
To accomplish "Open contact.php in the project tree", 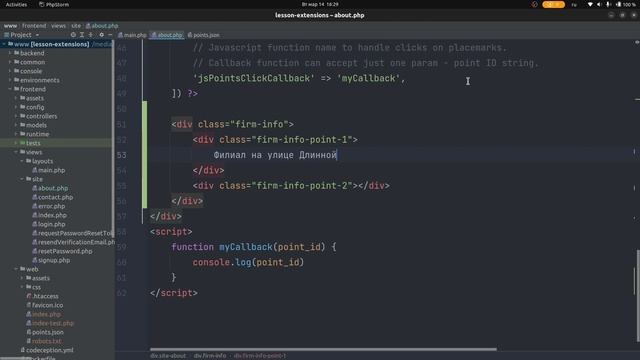I will pyautogui.click(x=53, y=197).
